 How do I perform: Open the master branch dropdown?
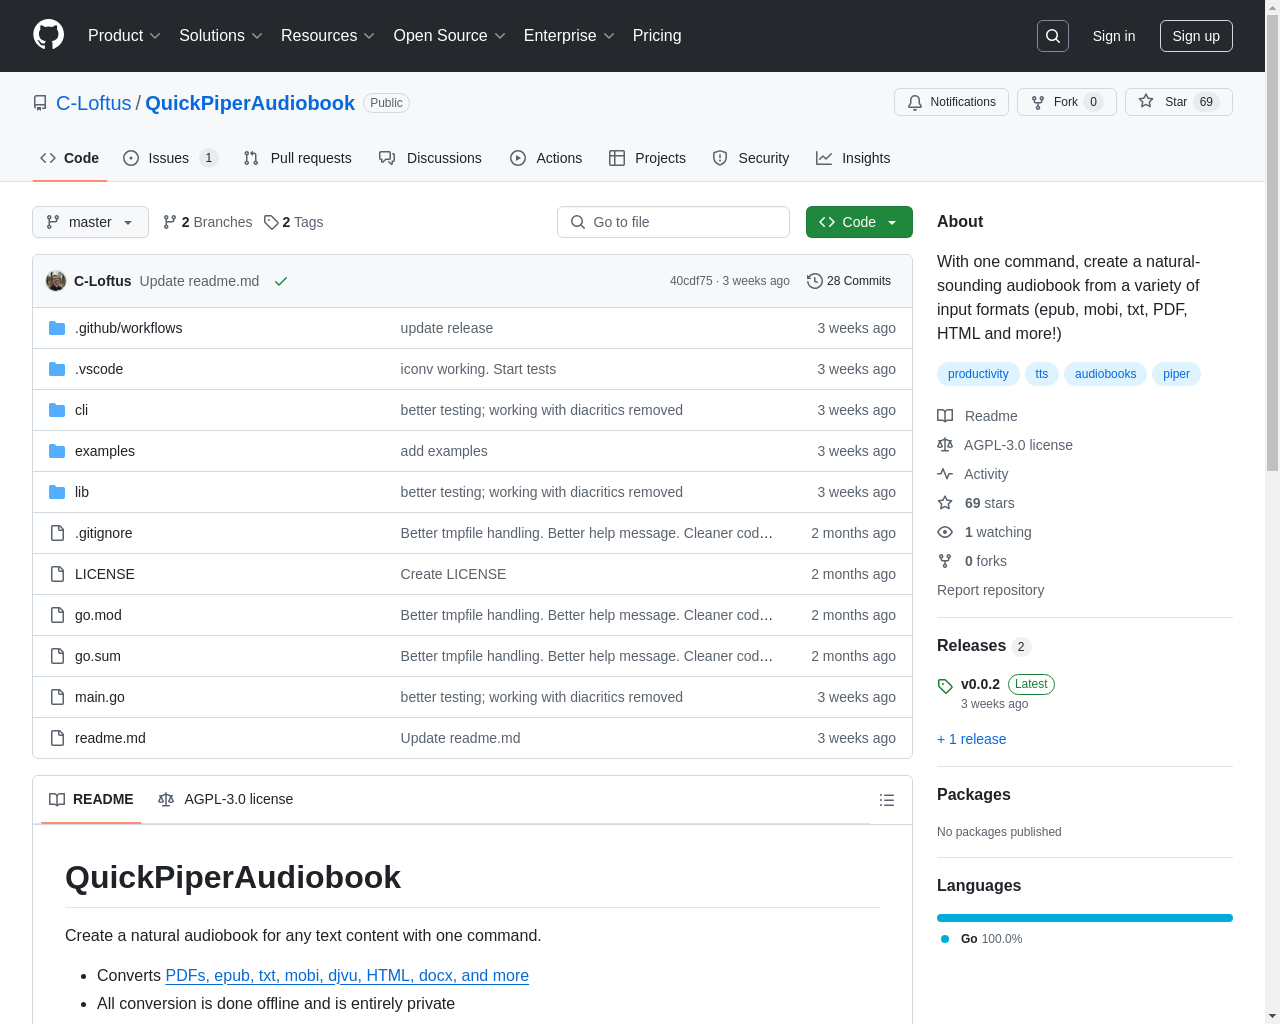point(90,222)
